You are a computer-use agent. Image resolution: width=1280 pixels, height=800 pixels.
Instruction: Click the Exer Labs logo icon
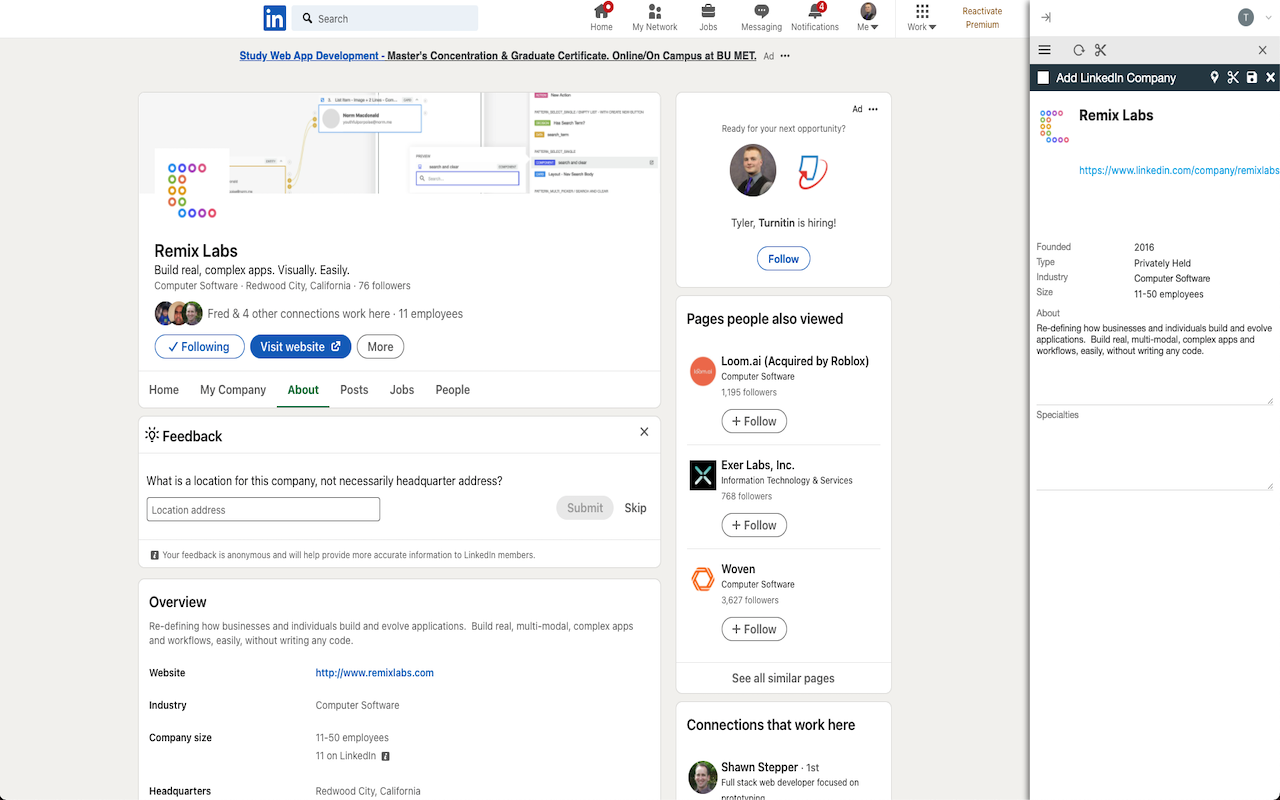(703, 475)
